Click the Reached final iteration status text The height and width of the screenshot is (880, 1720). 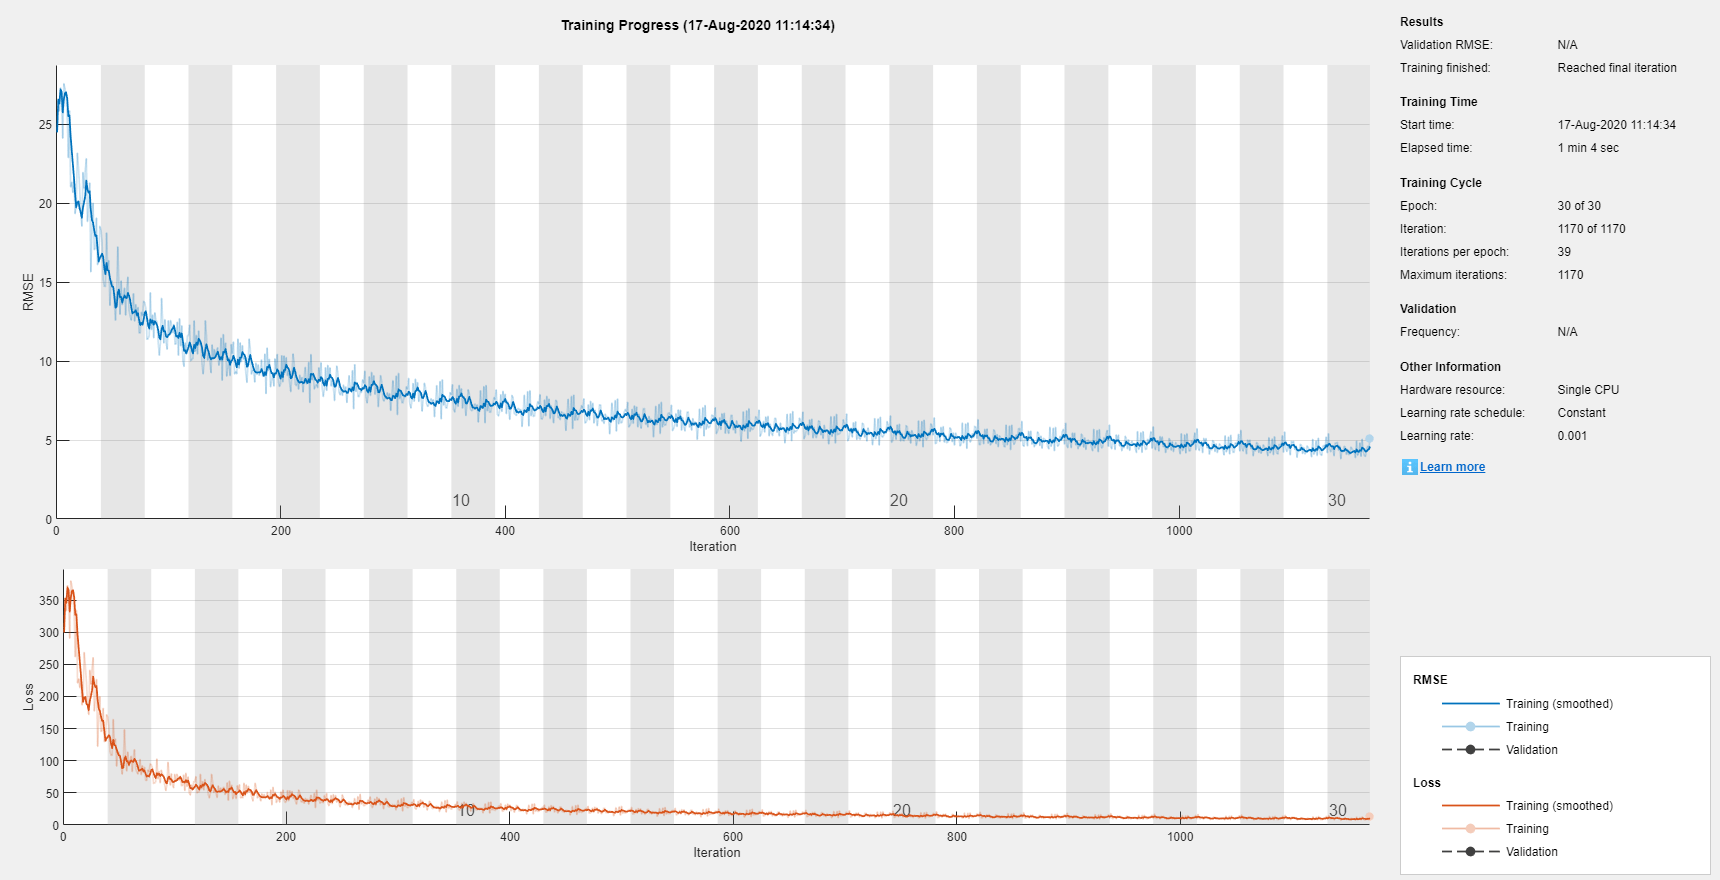[1617, 68]
